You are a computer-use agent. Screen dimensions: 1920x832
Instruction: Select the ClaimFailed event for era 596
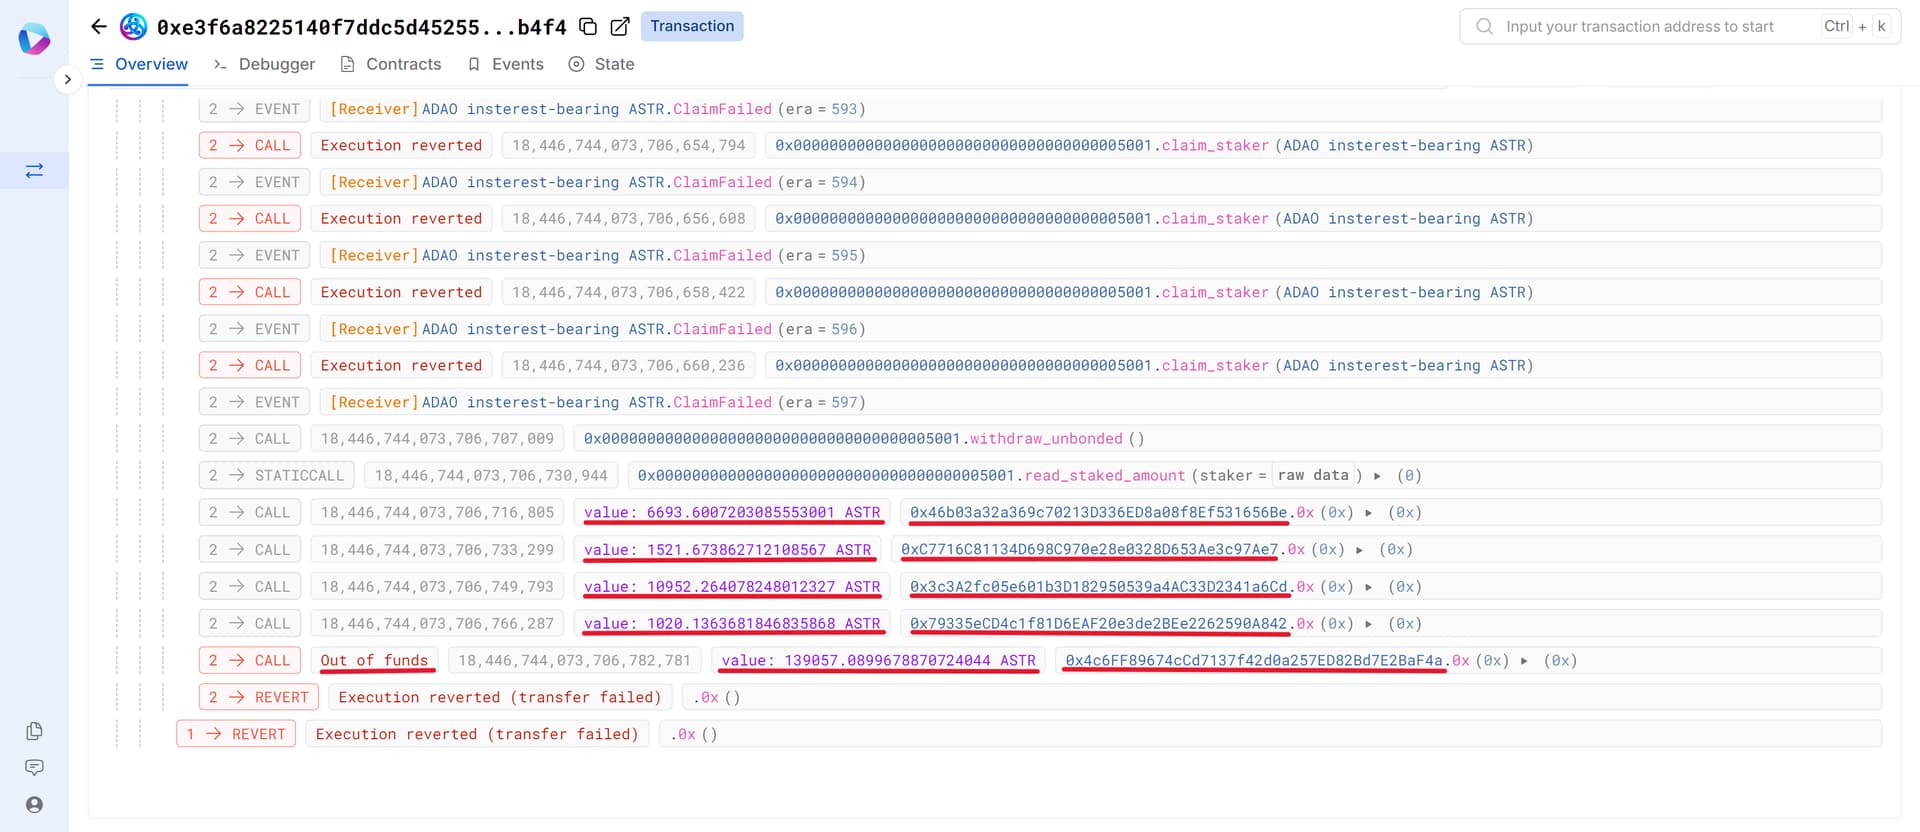pyautogui.click(x=722, y=329)
